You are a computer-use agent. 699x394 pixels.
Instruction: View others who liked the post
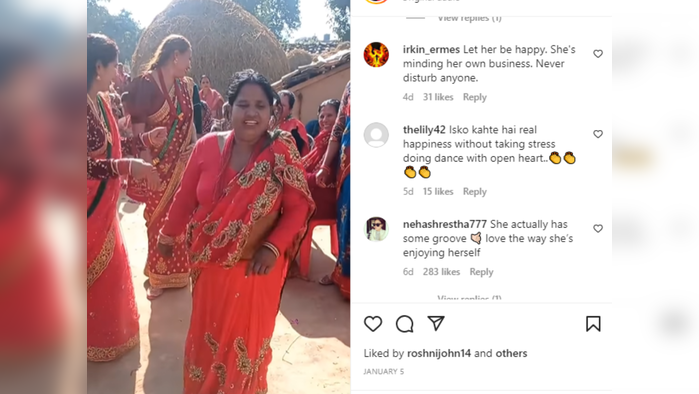(511, 353)
